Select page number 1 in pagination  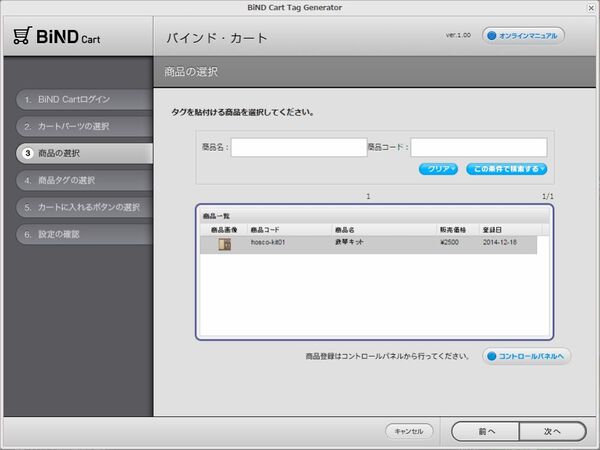click(368, 196)
